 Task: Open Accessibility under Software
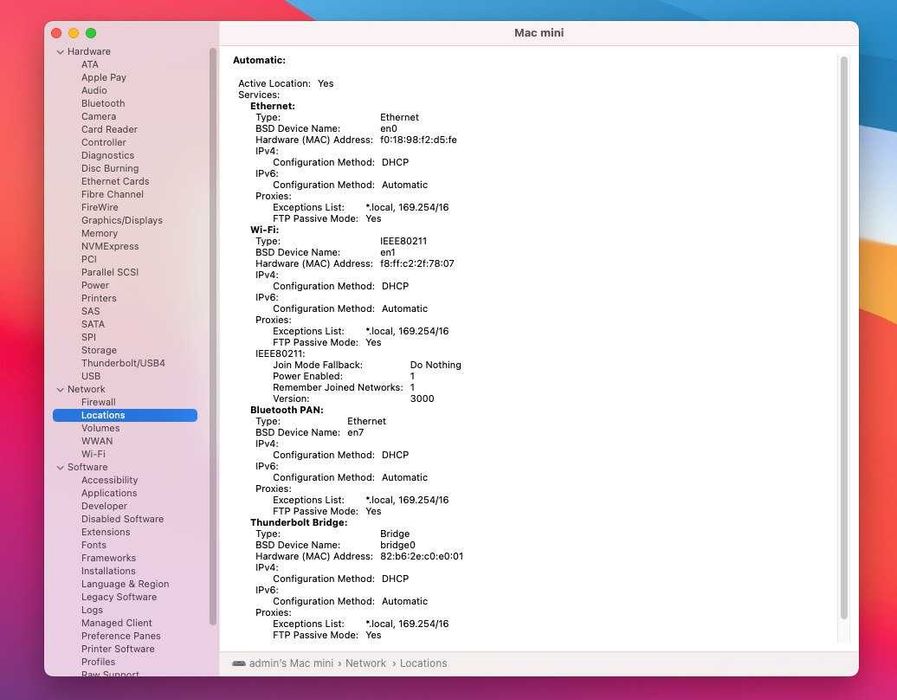(109, 480)
